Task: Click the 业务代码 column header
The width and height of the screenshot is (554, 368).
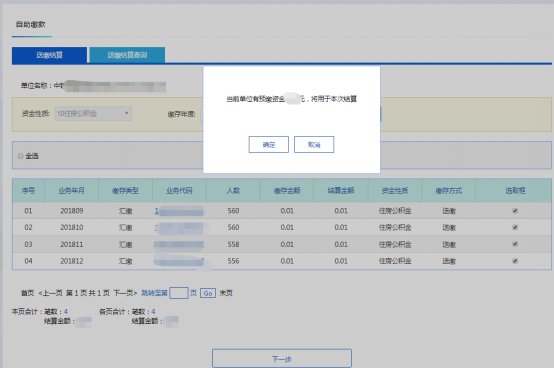Action: point(179,191)
